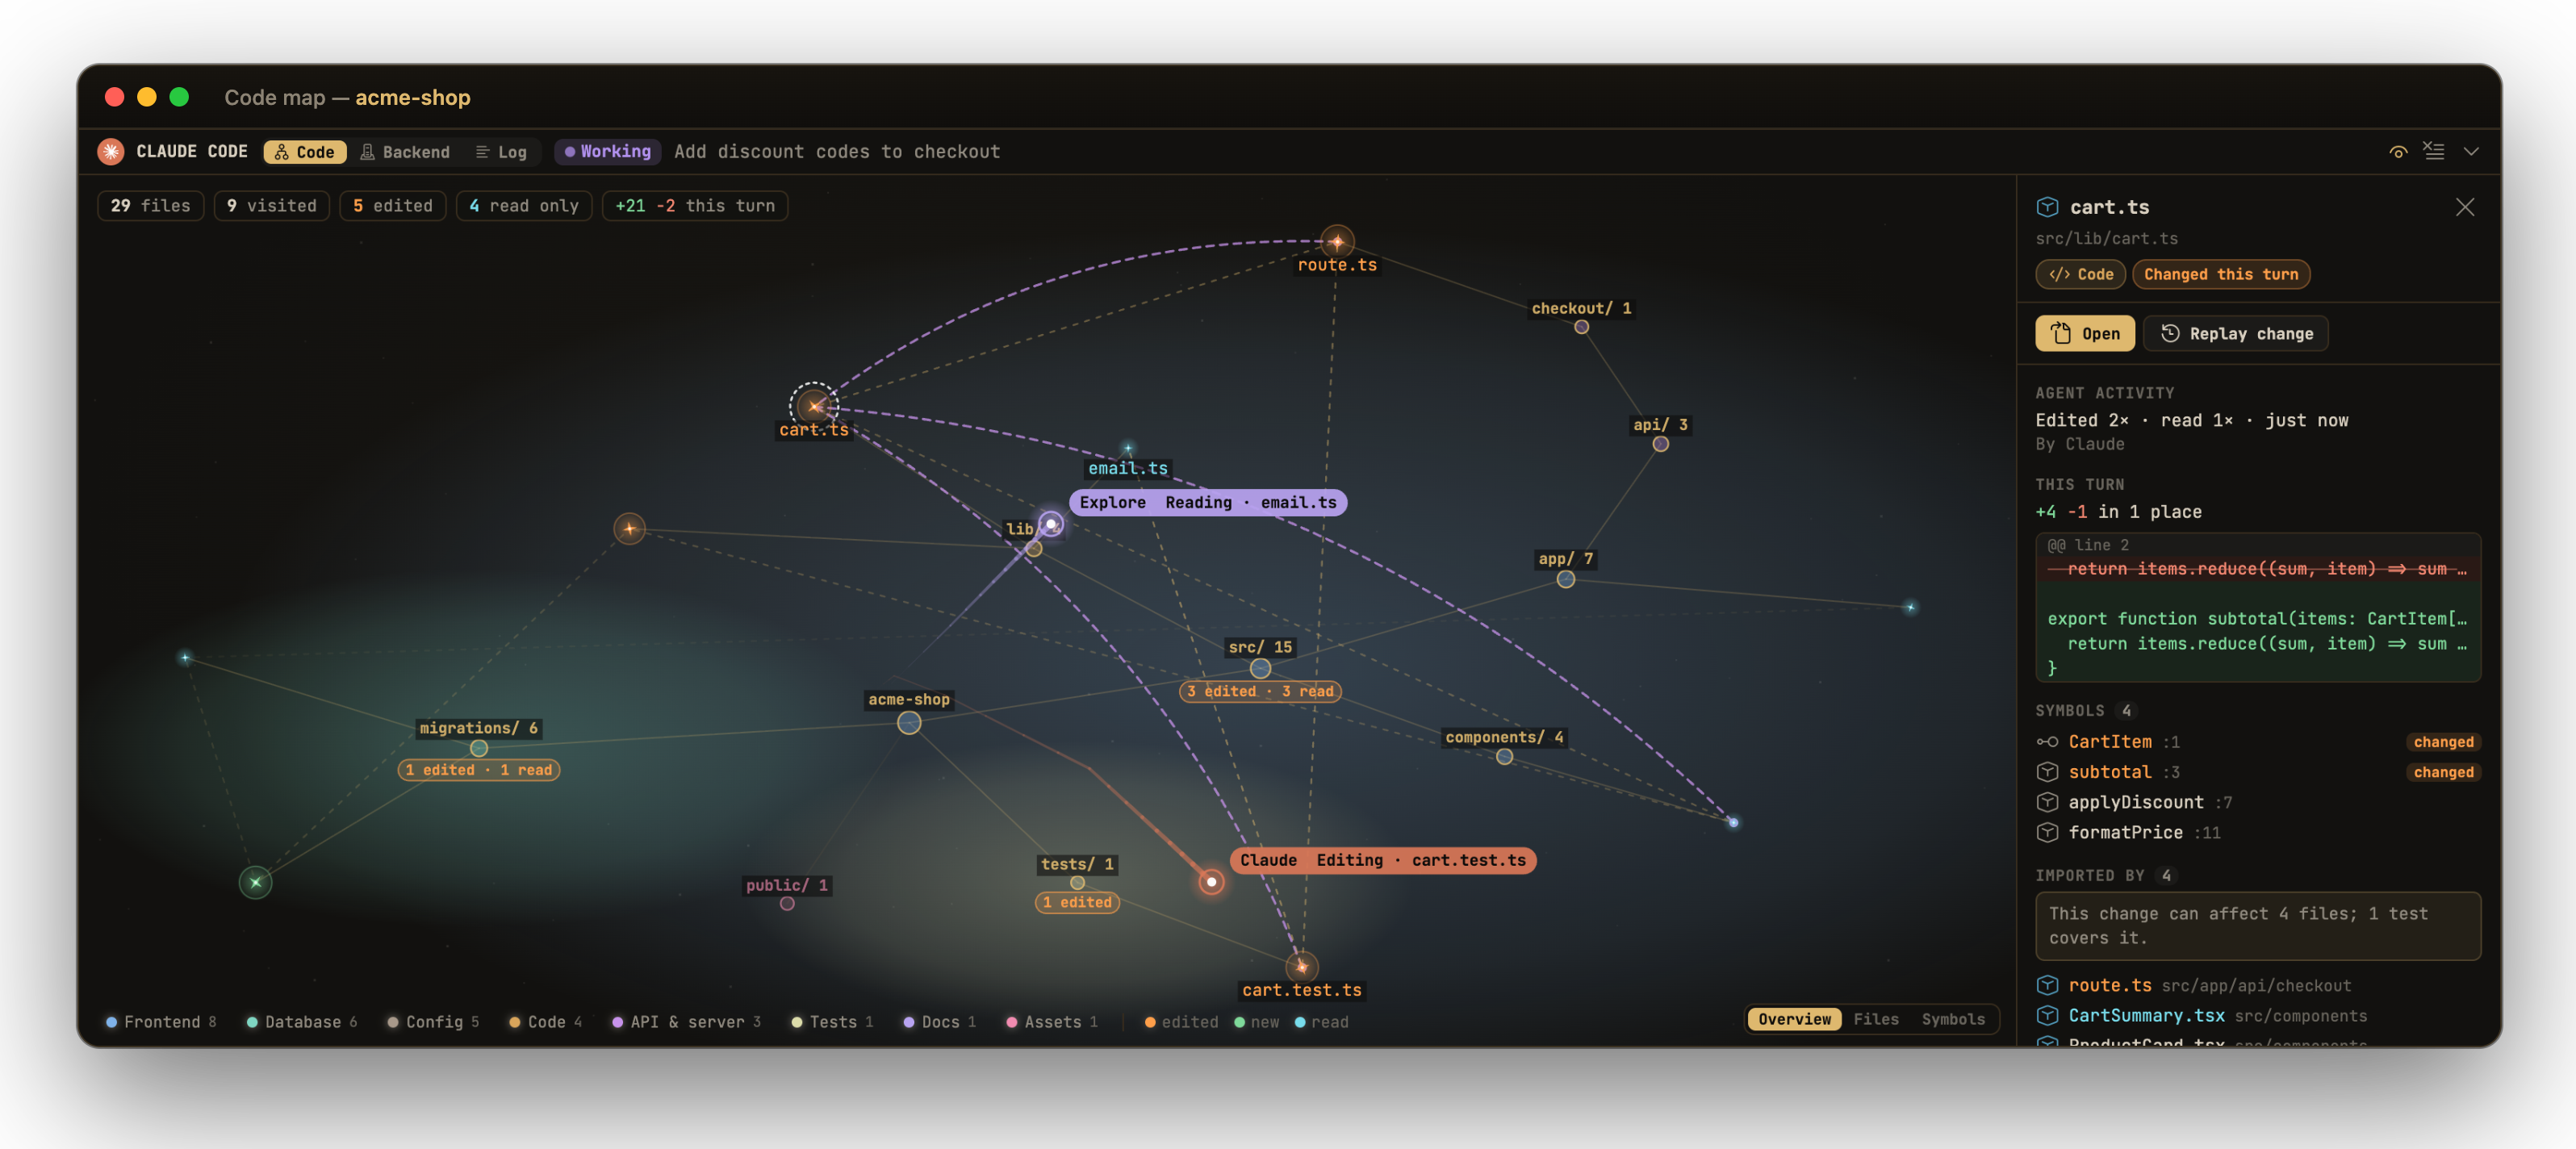Click the src/ folder node

[1260, 668]
